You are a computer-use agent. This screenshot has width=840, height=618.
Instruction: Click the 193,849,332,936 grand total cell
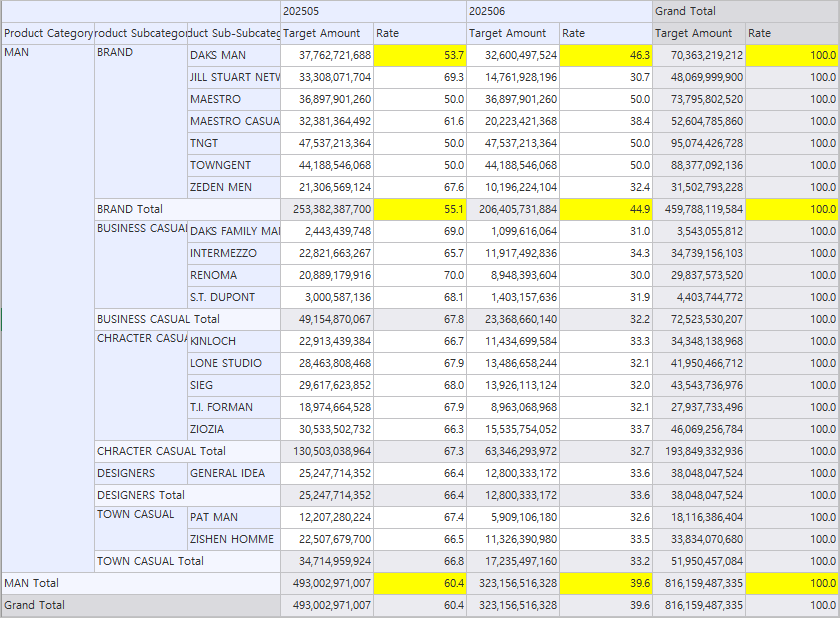[x=699, y=450]
